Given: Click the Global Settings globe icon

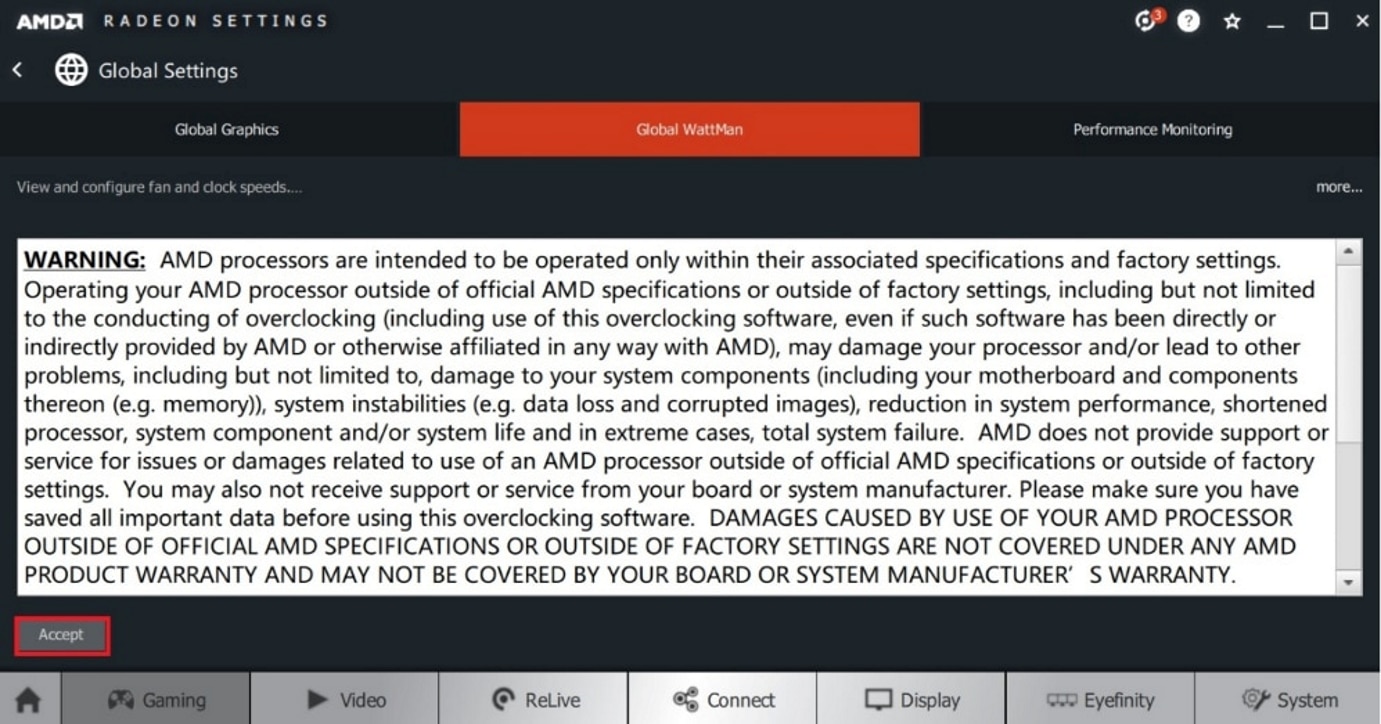Looking at the screenshot, I should coord(71,70).
